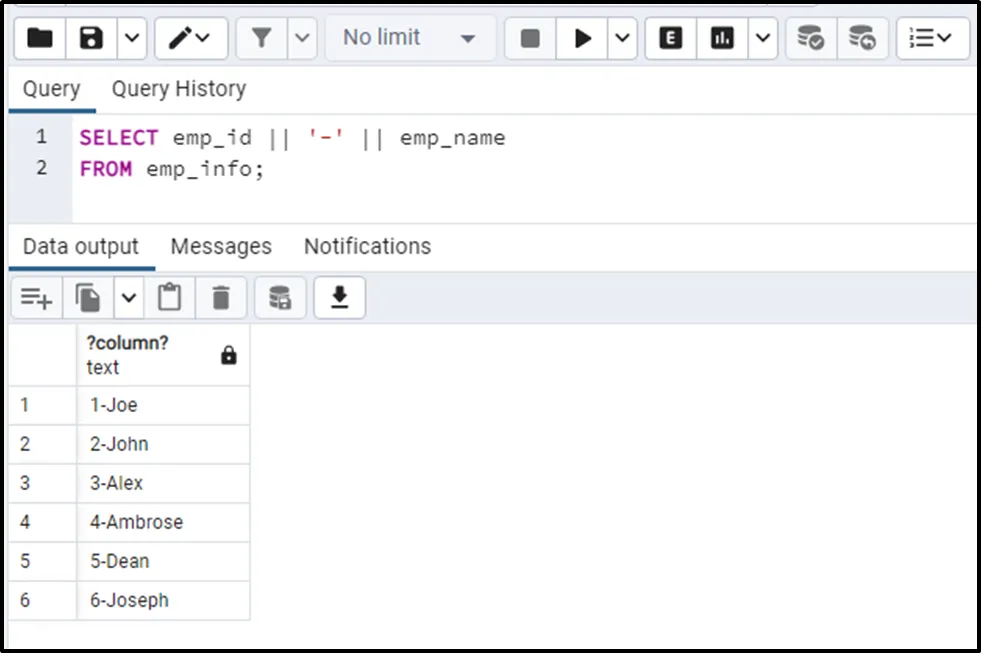Open the Messages tab

(x=221, y=246)
